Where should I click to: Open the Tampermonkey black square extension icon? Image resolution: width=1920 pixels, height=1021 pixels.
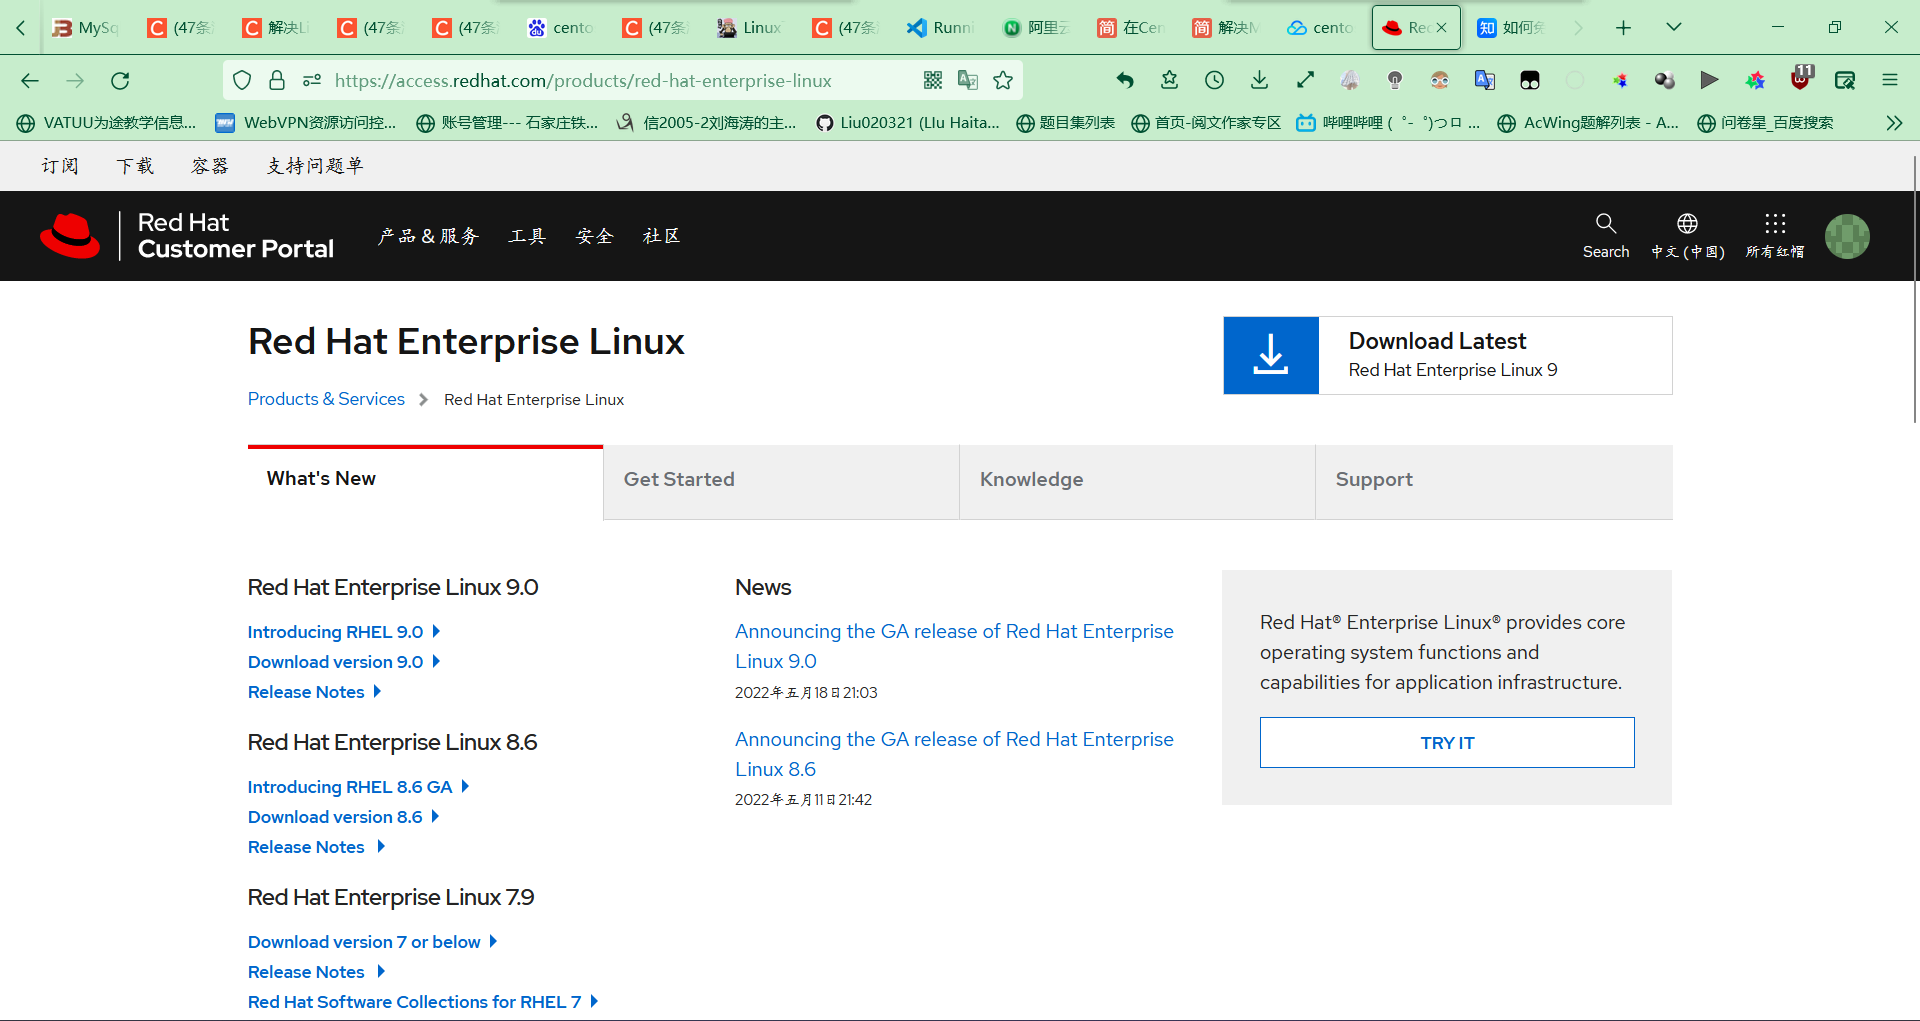click(x=1530, y=81)
